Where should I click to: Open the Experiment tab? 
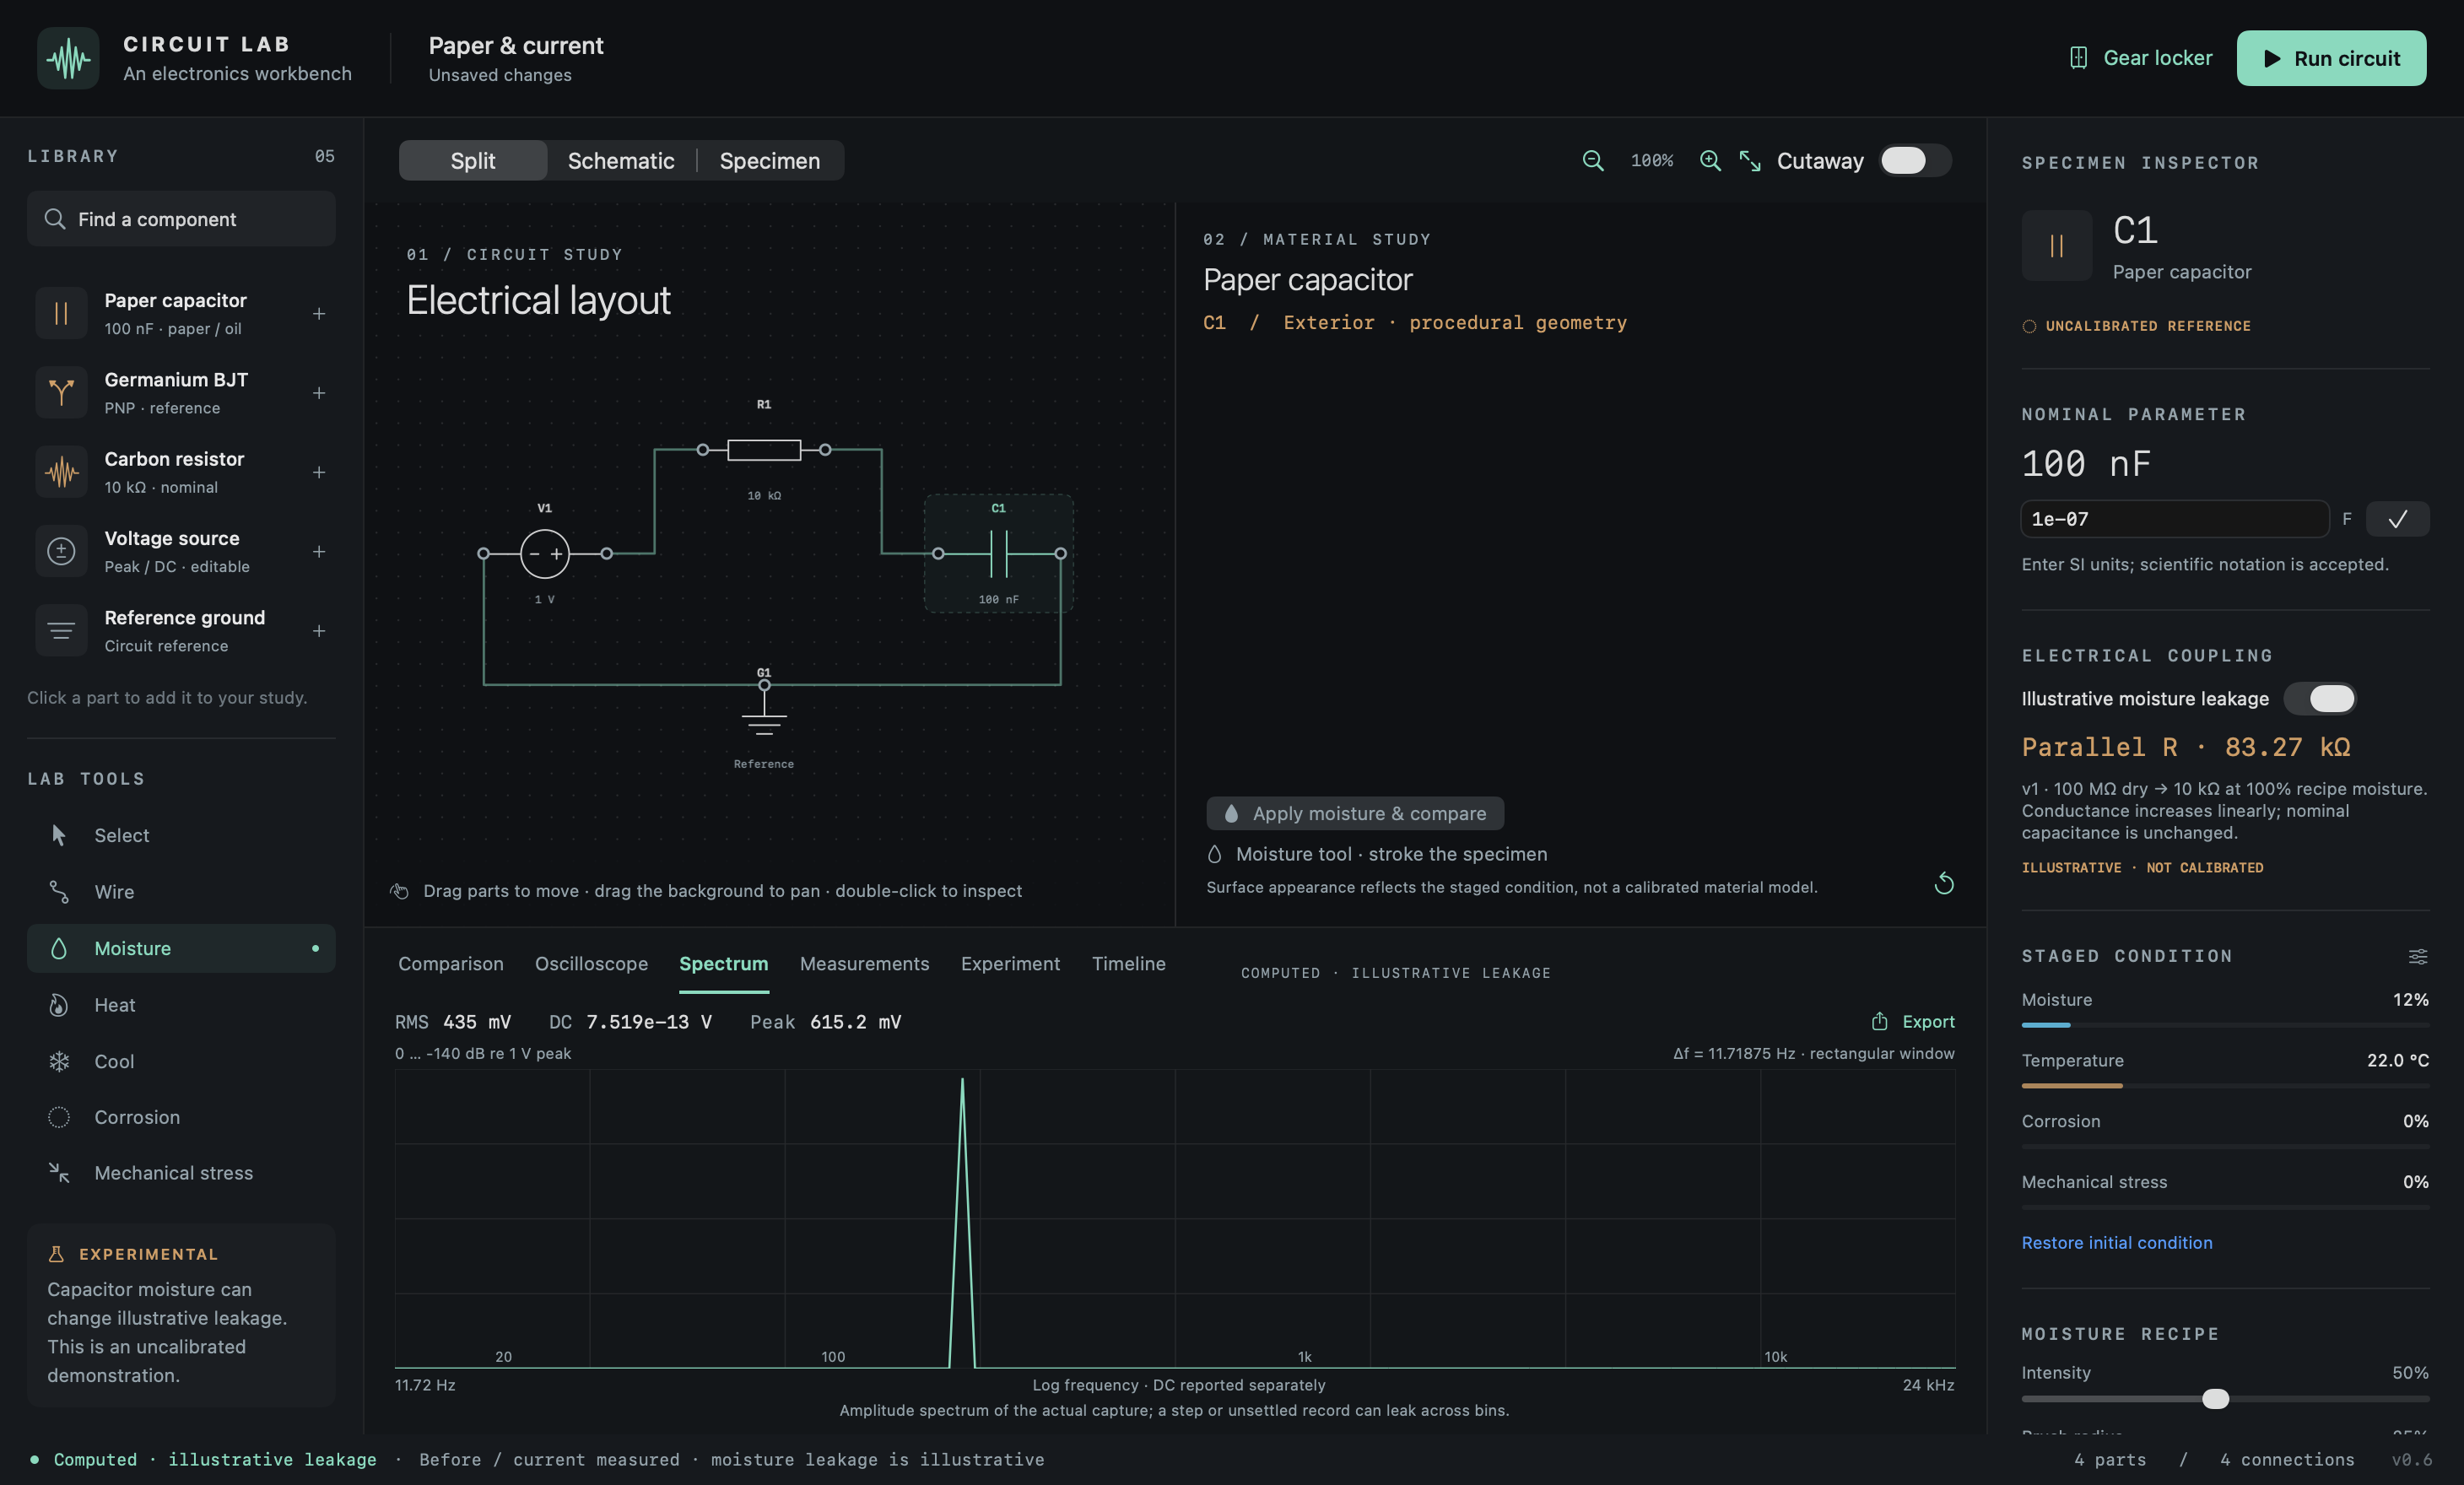click(1010, 964)
